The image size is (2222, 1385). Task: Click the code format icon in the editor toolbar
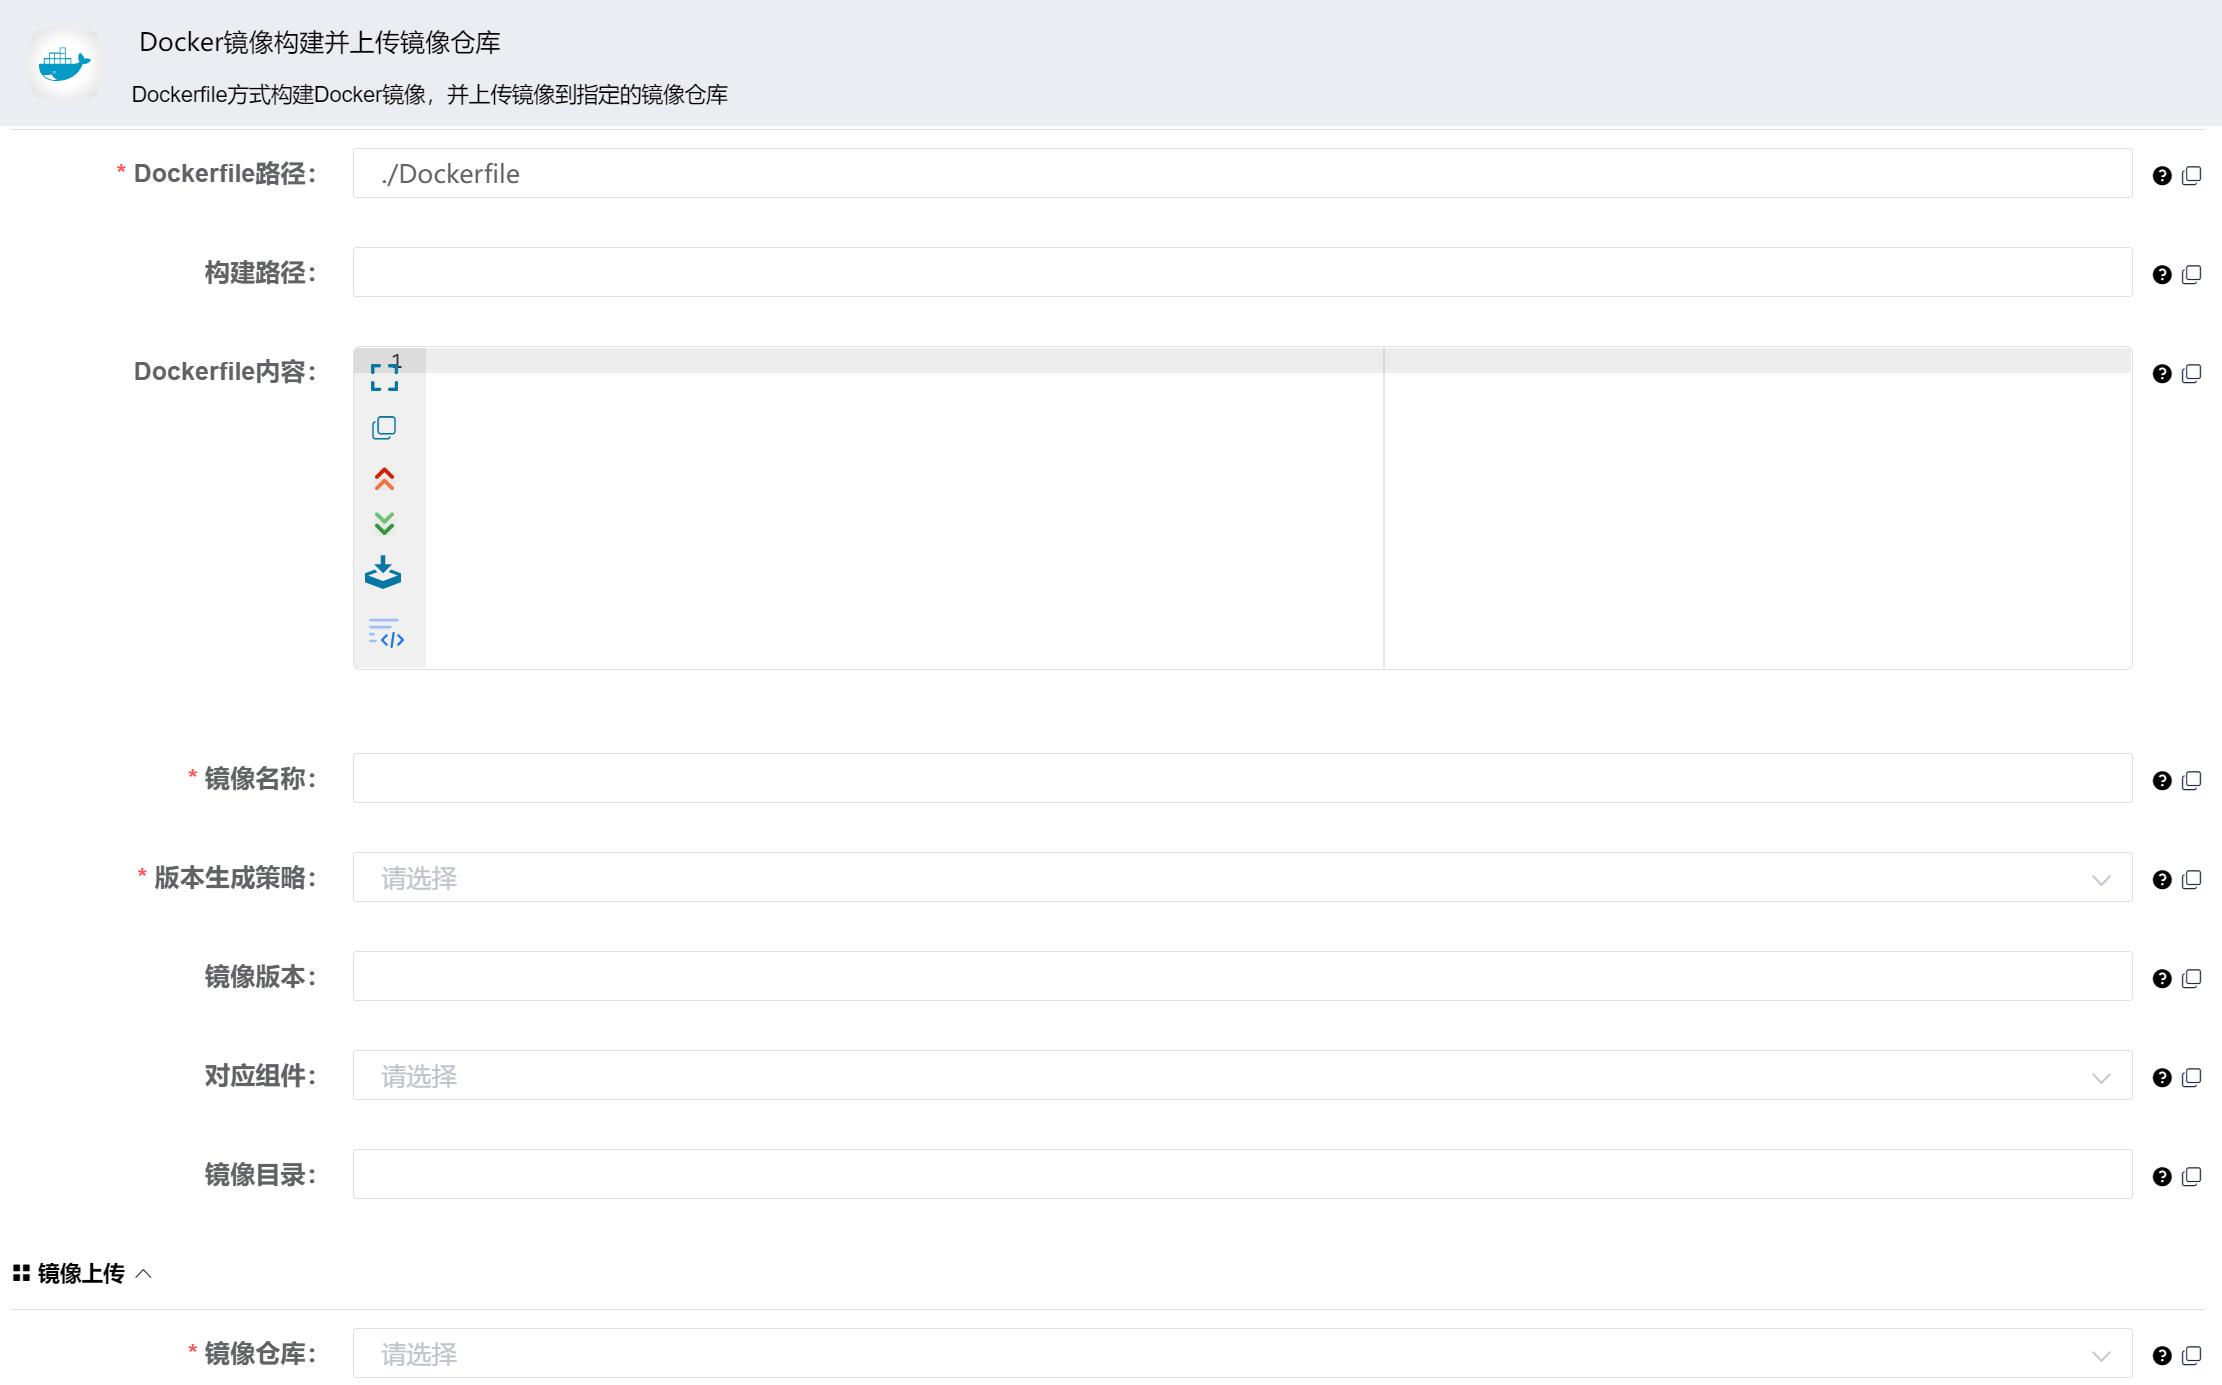[x=387, y=633]
